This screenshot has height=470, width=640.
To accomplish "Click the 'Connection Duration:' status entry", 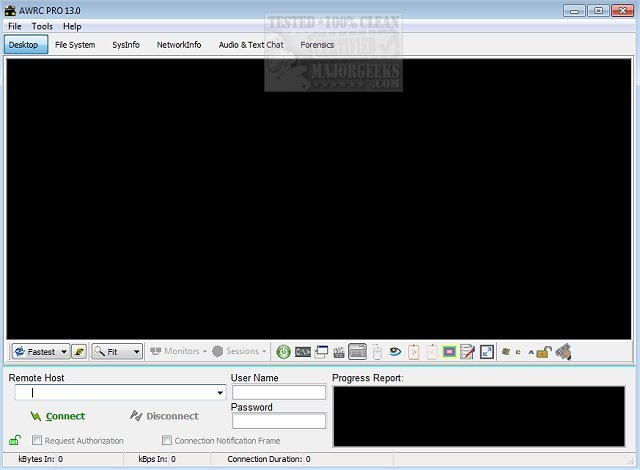I will click(269, 459).
